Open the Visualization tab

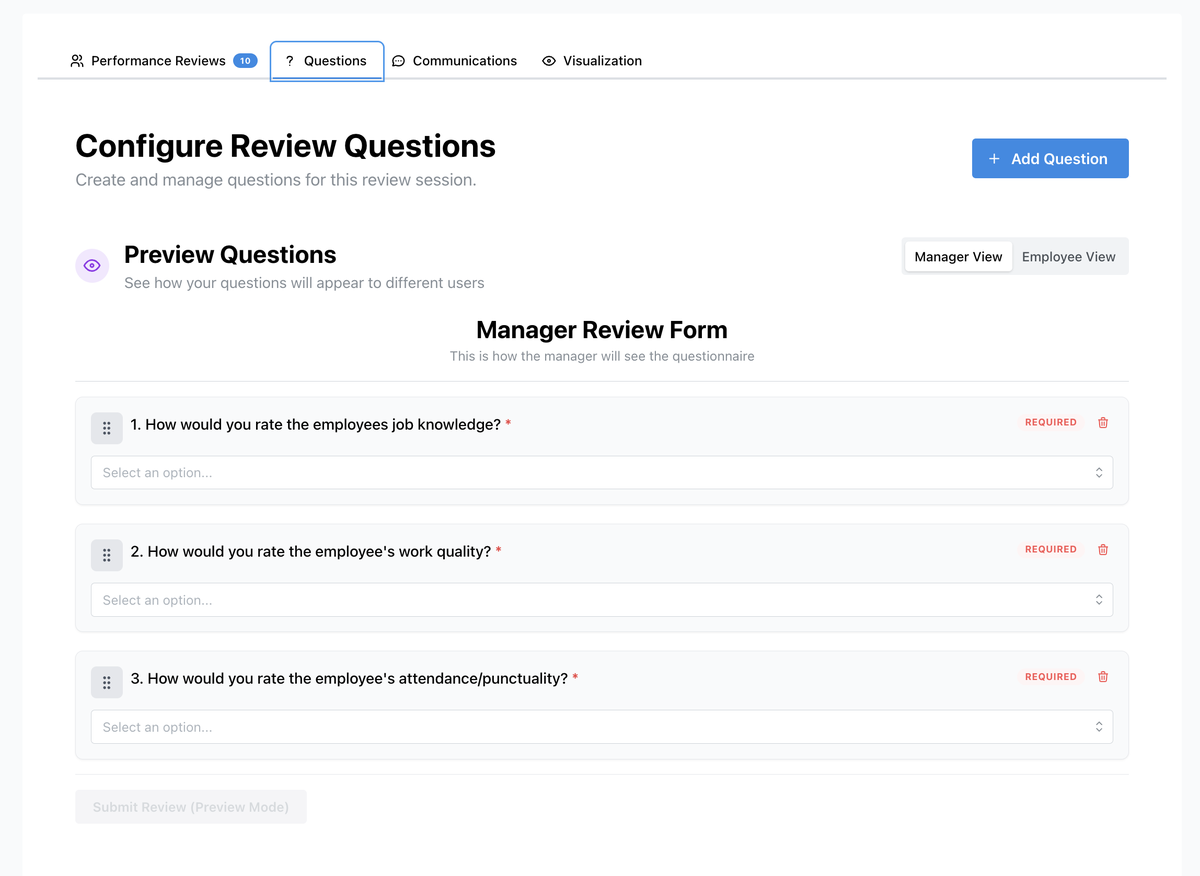(592, 61)
